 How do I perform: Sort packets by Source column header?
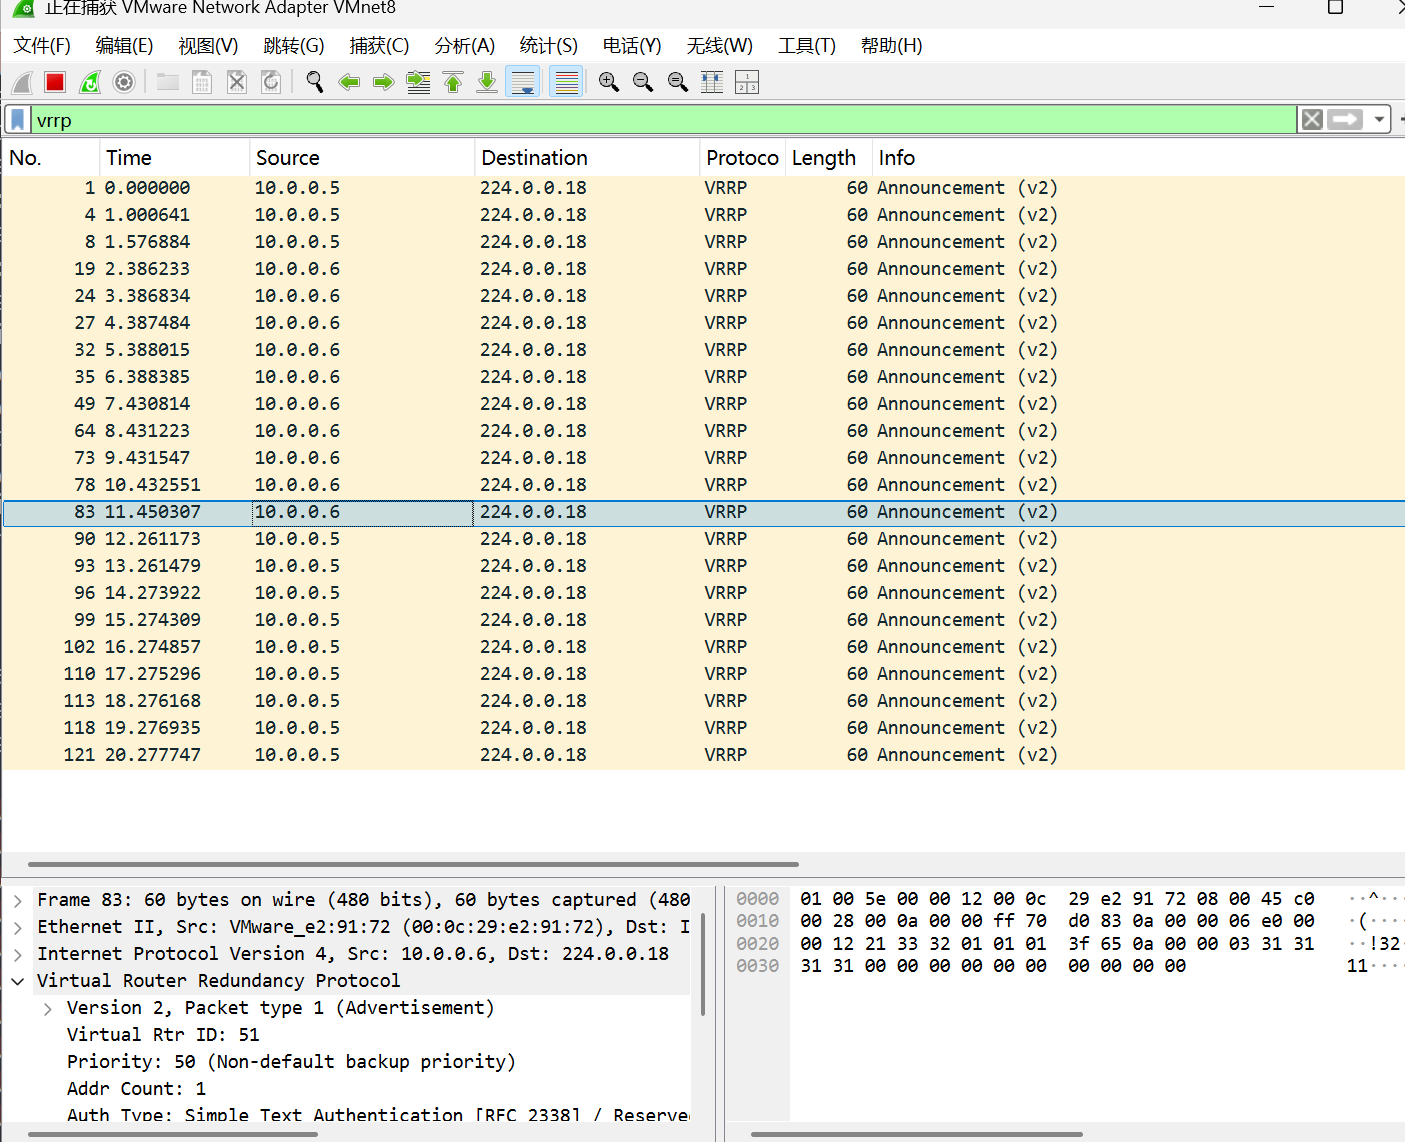pos(287,158)
